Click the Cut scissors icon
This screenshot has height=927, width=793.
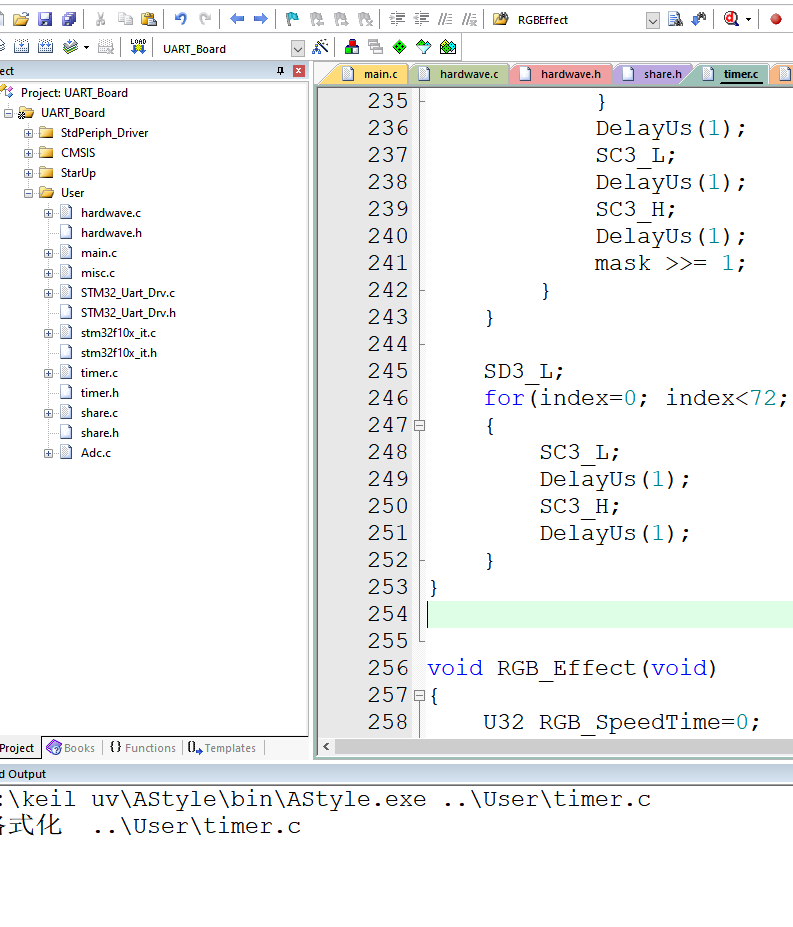point(101,20)
